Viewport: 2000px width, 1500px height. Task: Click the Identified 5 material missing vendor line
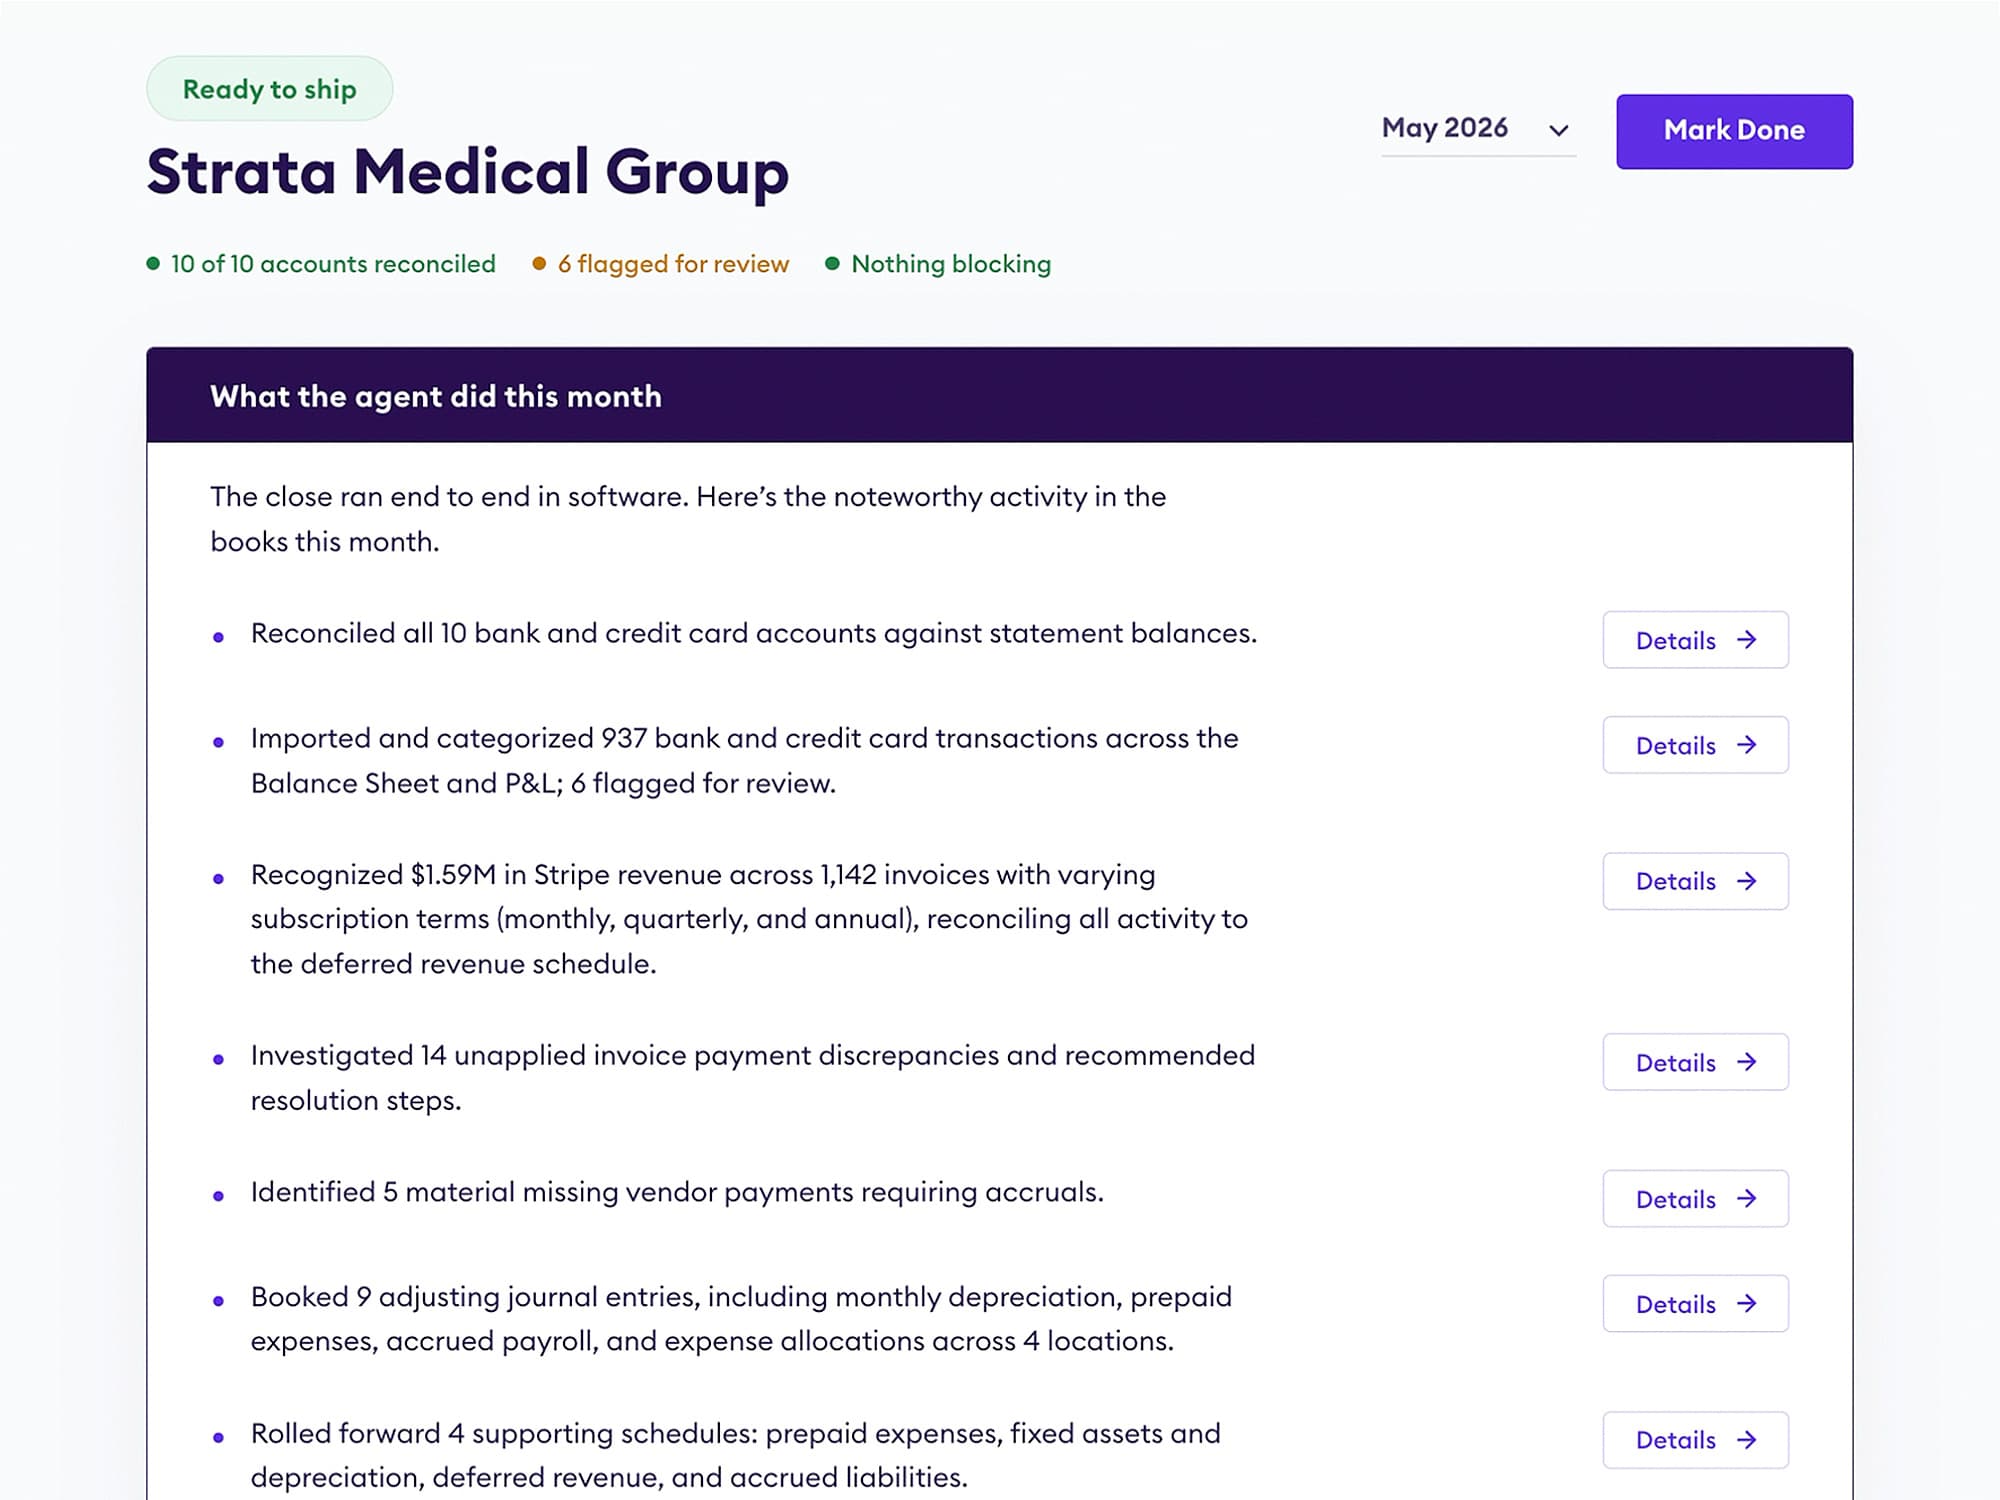[677, 1192]
